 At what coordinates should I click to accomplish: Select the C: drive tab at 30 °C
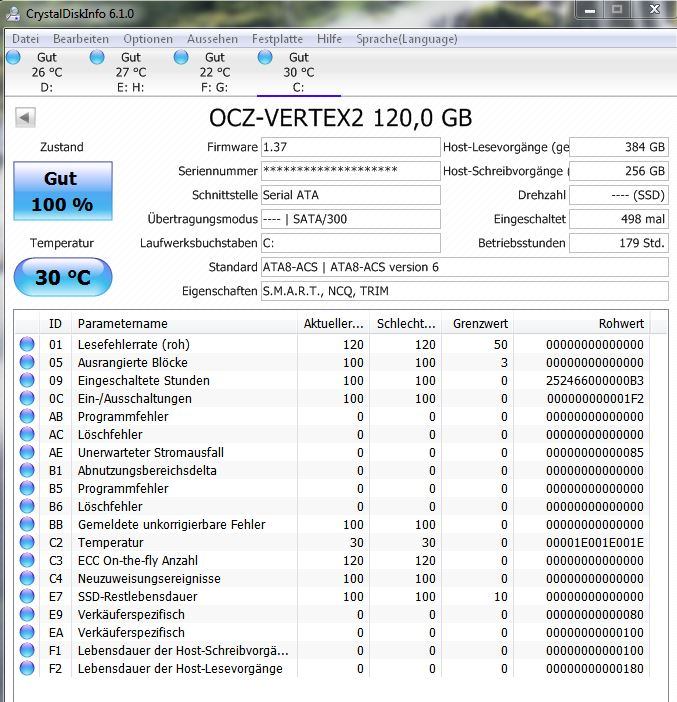pos(299,72)
